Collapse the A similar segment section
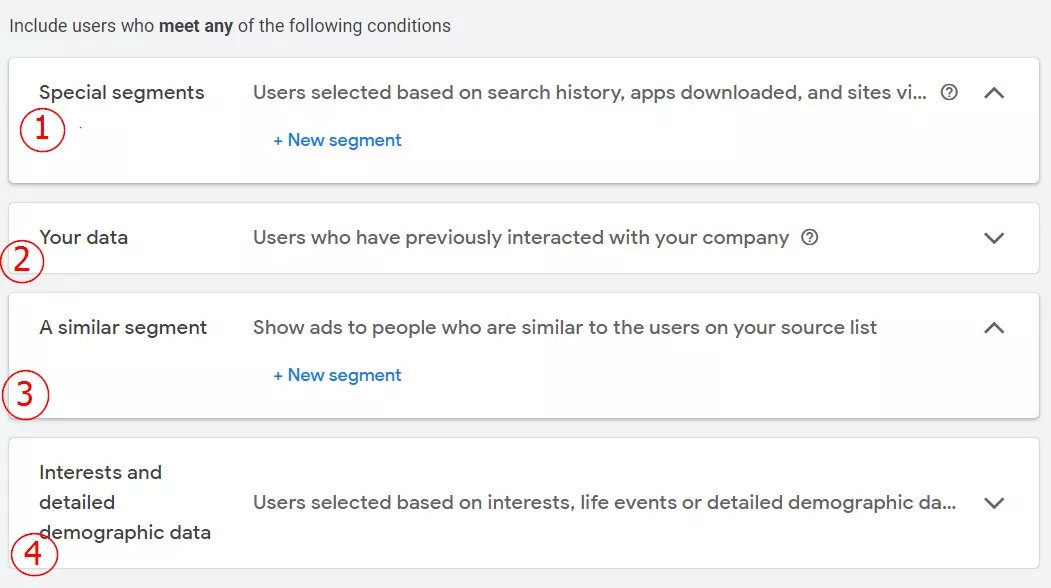This screenshot has width=1051, height=588. [x=994, y=328]
